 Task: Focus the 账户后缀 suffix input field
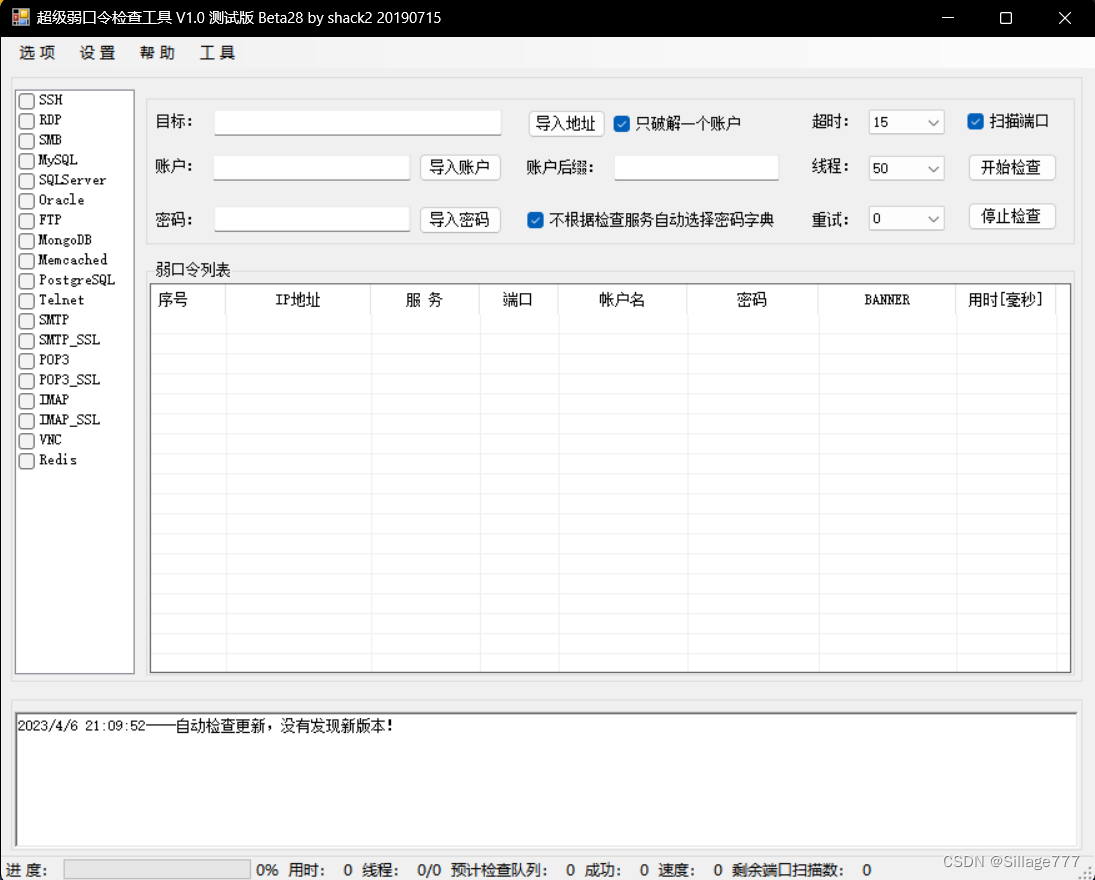pos(696,168)
